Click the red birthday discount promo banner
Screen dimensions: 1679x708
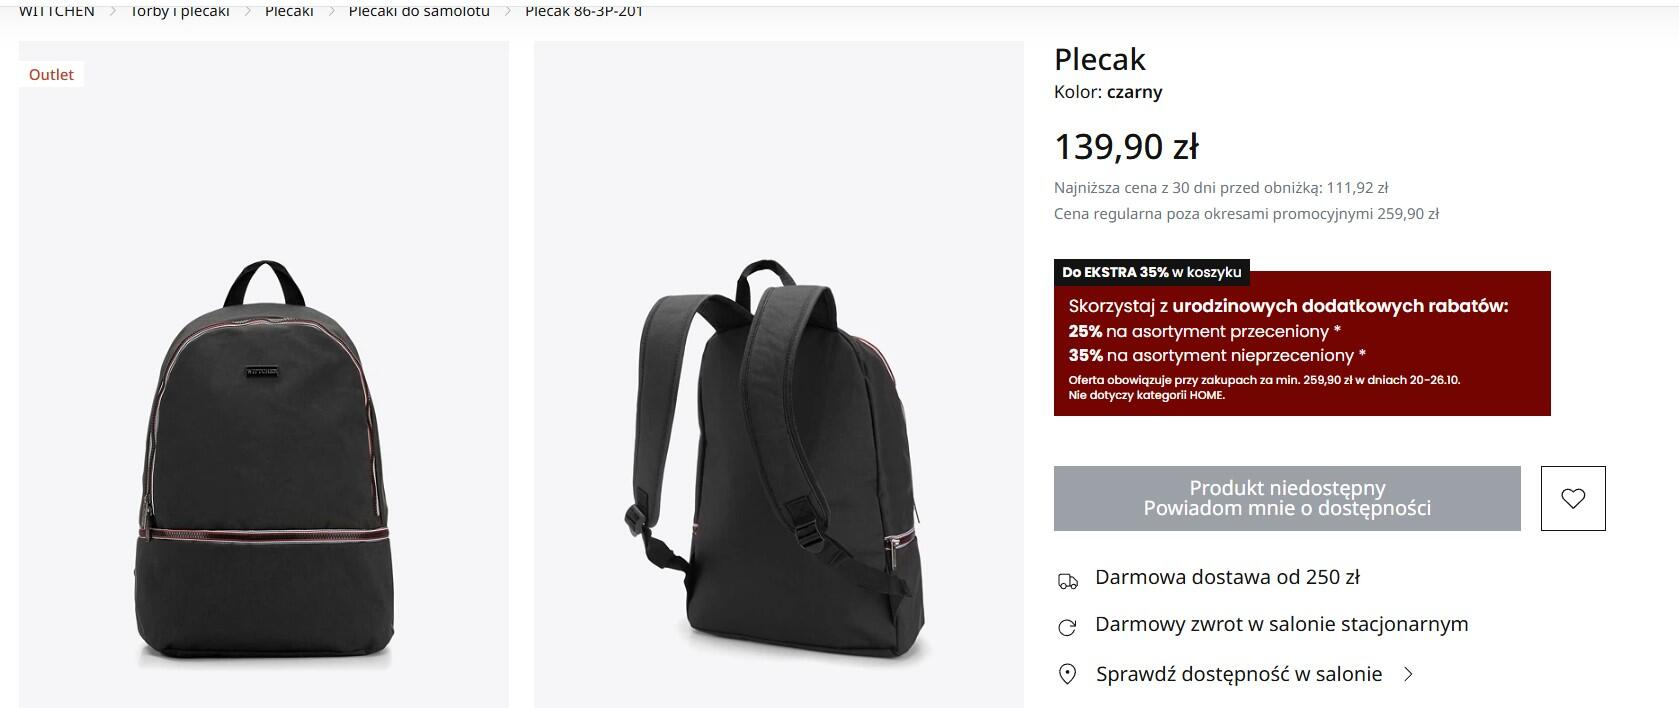[x=1302, y=343]
